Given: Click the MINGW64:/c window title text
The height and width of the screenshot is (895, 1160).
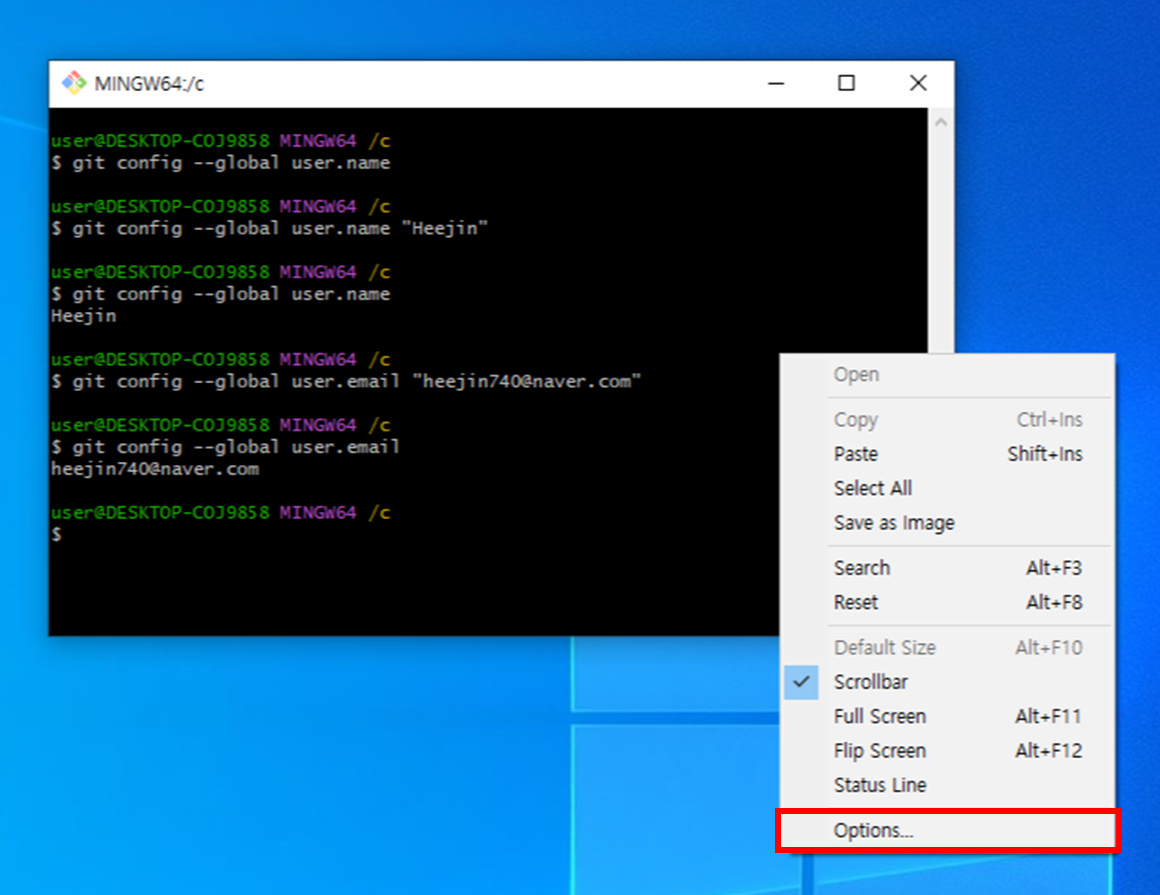Looking at the screenshot, I should [149, 84].
